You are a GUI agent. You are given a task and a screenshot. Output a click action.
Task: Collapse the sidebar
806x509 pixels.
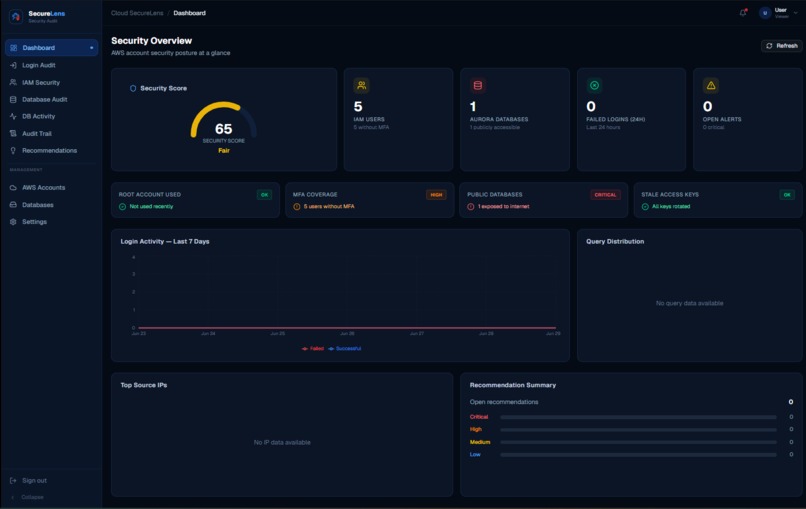pyautogui.click(x=28, y=497)
